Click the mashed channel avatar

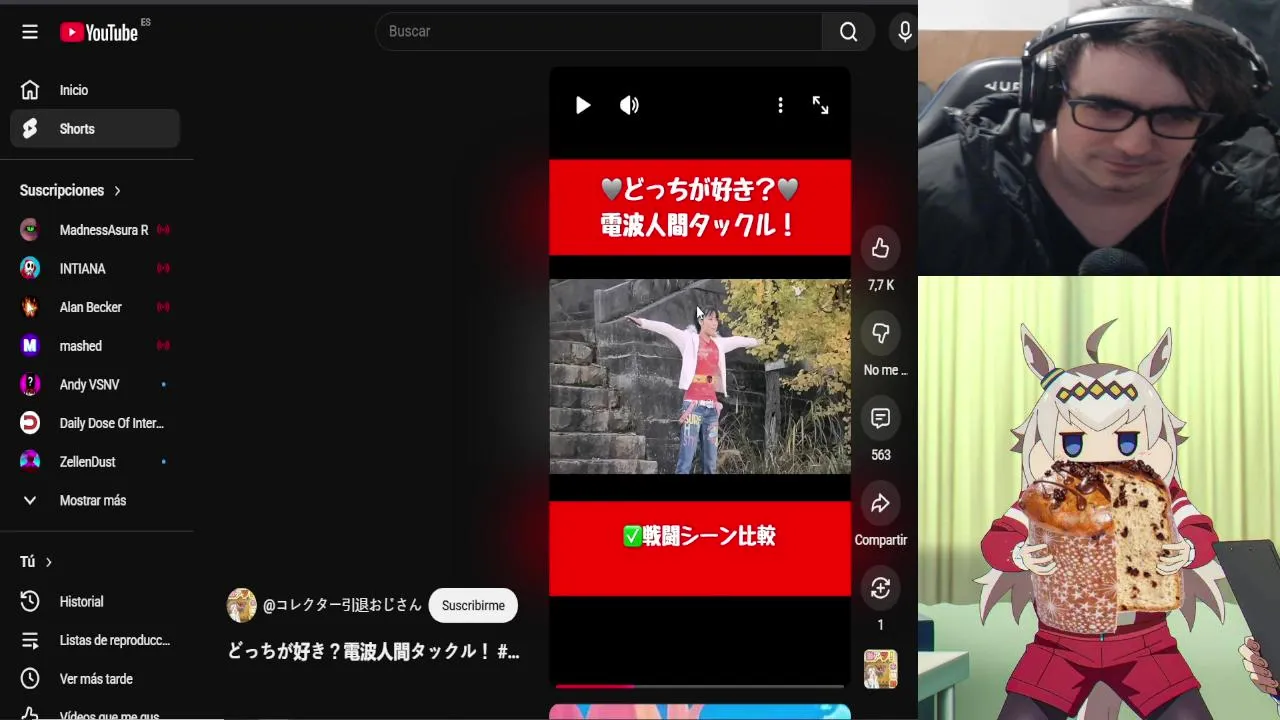[30, 346]
